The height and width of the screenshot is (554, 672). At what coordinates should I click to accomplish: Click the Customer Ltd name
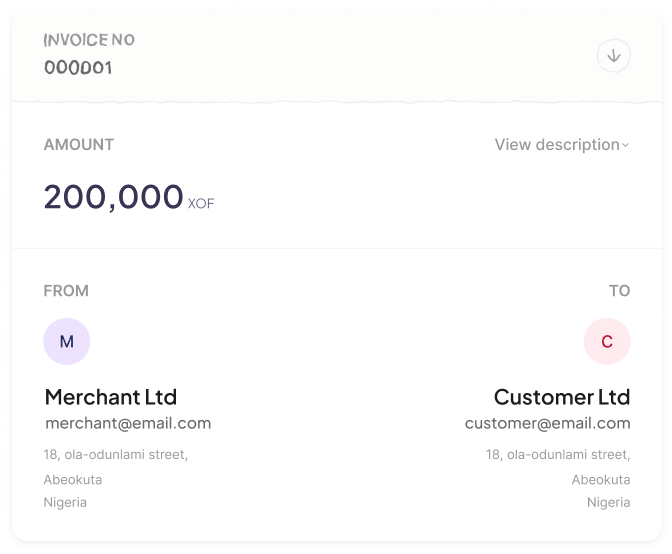[562, 397]
